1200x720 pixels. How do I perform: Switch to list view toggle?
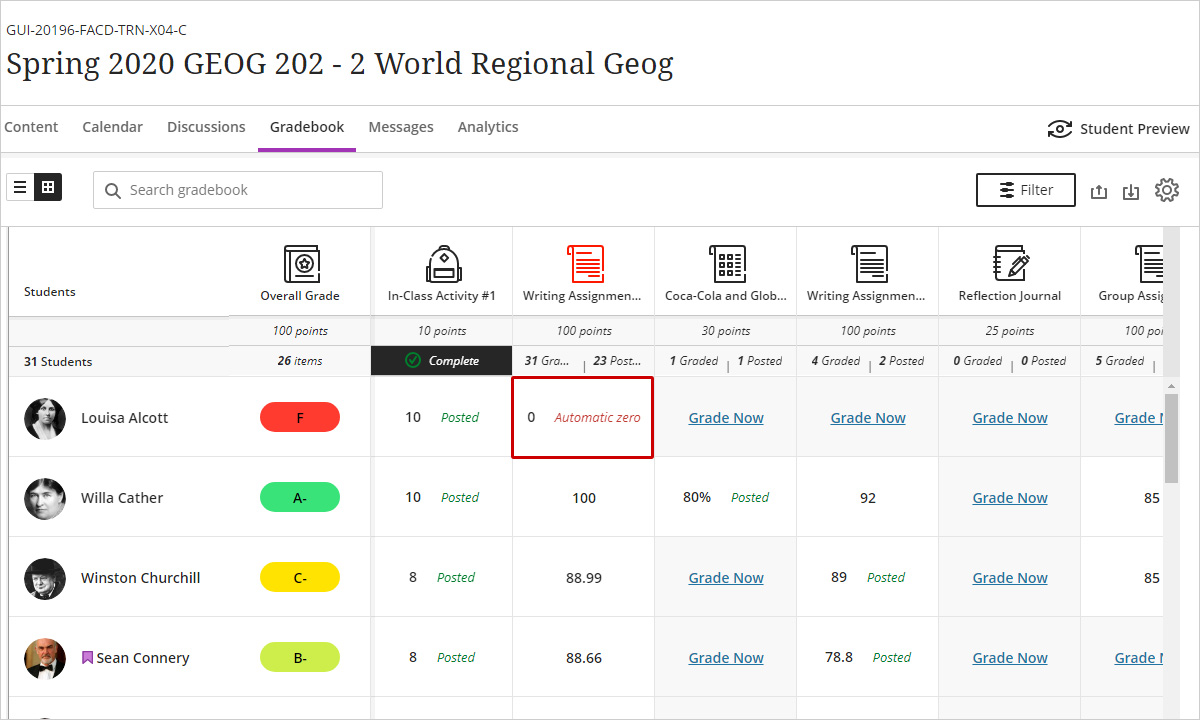(x=20, y=187)
